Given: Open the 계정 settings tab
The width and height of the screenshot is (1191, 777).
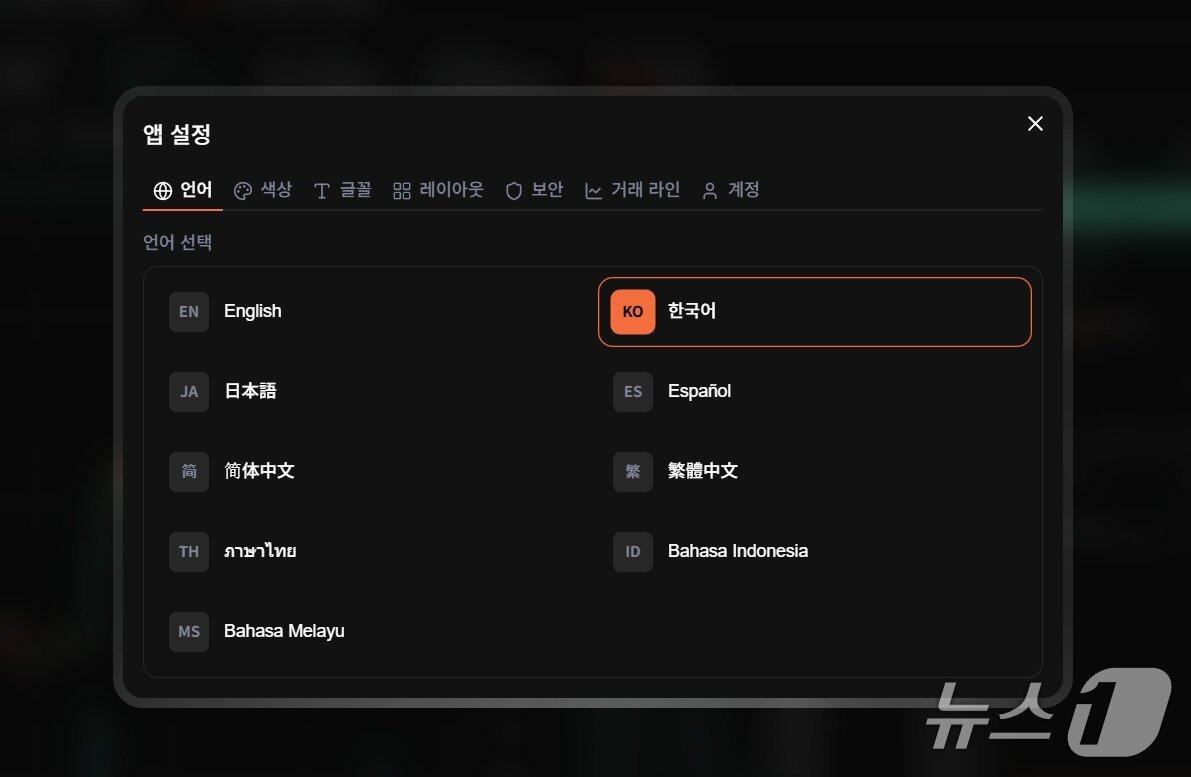Looking at the screenshot, I should click(x=731, y=189).
